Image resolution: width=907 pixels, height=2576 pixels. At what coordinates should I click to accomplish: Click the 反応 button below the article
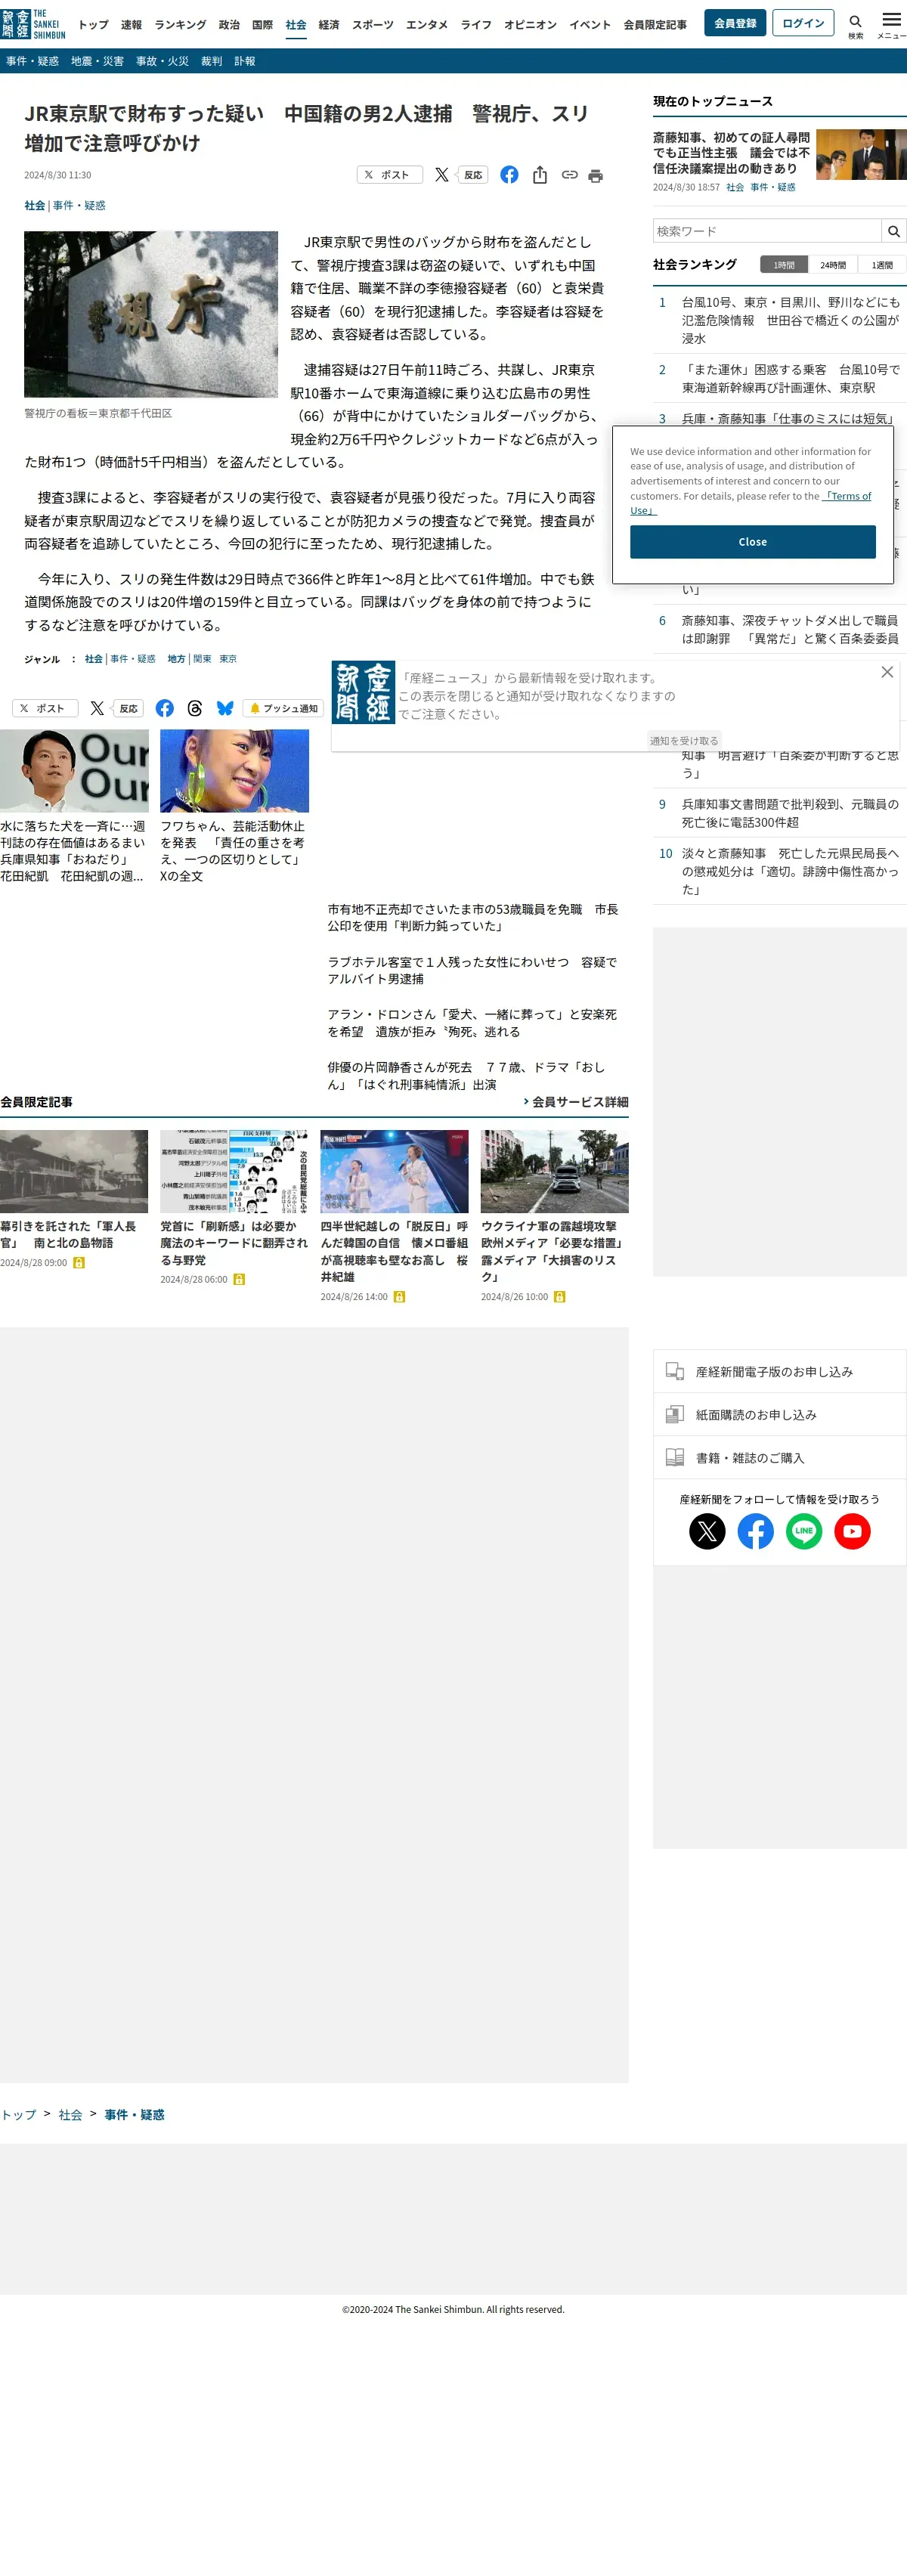pyautogui.click(x=128, y=708)
